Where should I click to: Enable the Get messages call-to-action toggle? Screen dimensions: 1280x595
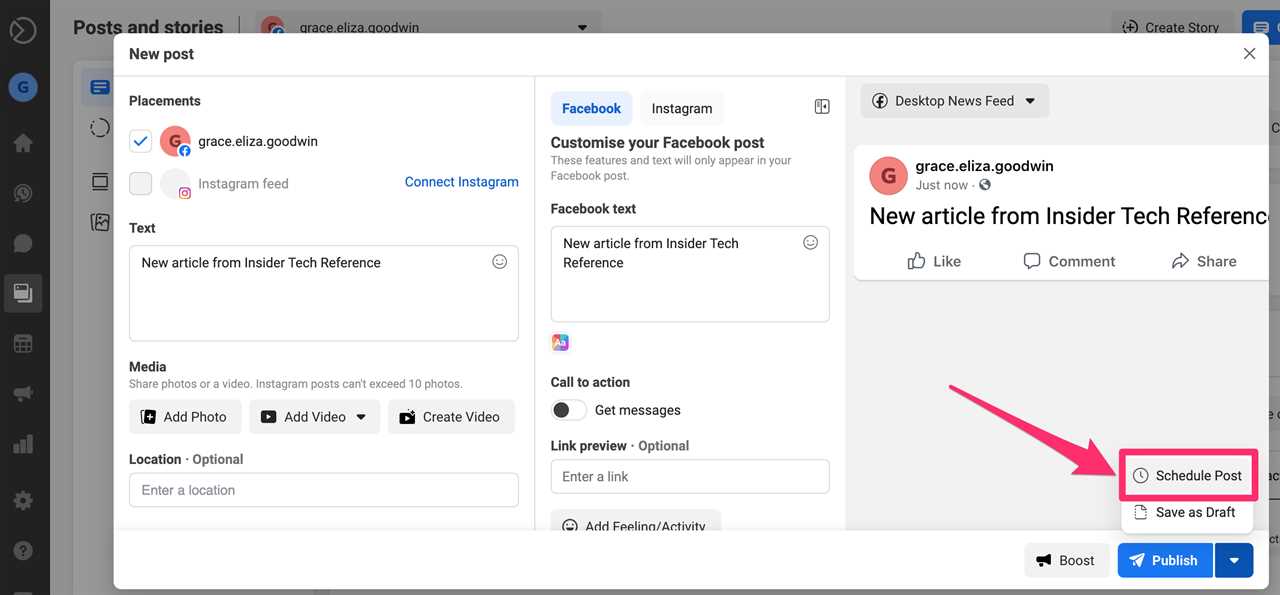click(x=568, y=409)
